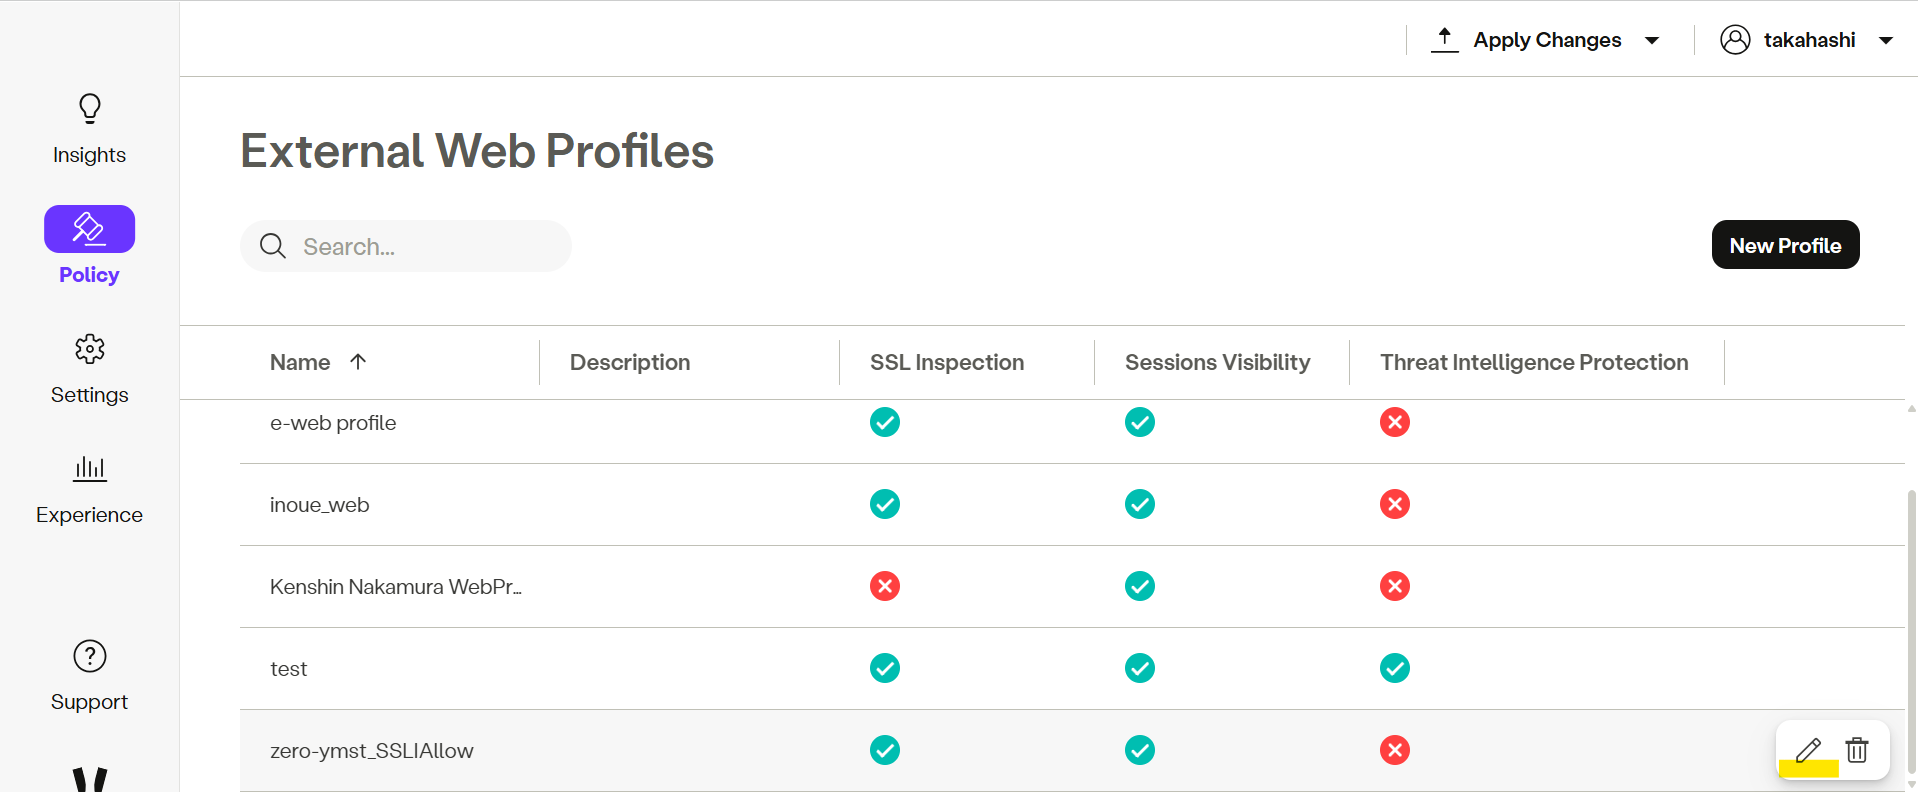Image resolution: width=1918 pixels, height=792 pixels.
Task: Click Sessions Visibility status for inoue_web
Action: [1139, 504]
